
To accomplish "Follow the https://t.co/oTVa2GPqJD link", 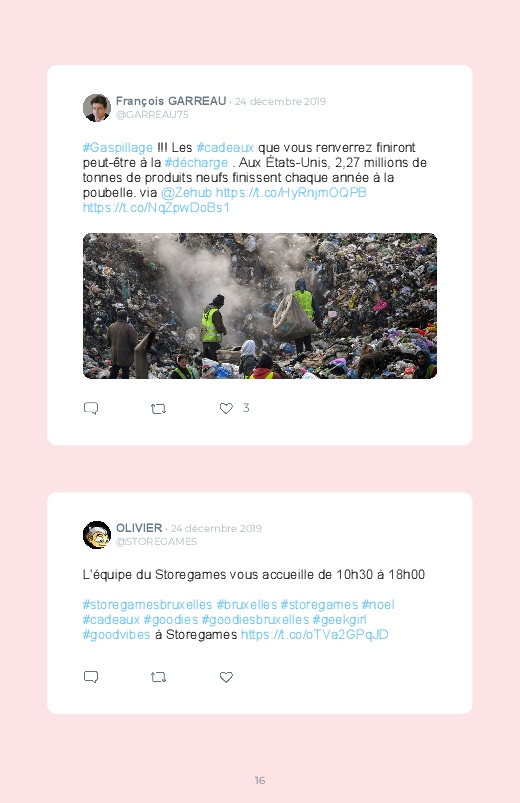I will pyautogui.click(x=315, y=635).
